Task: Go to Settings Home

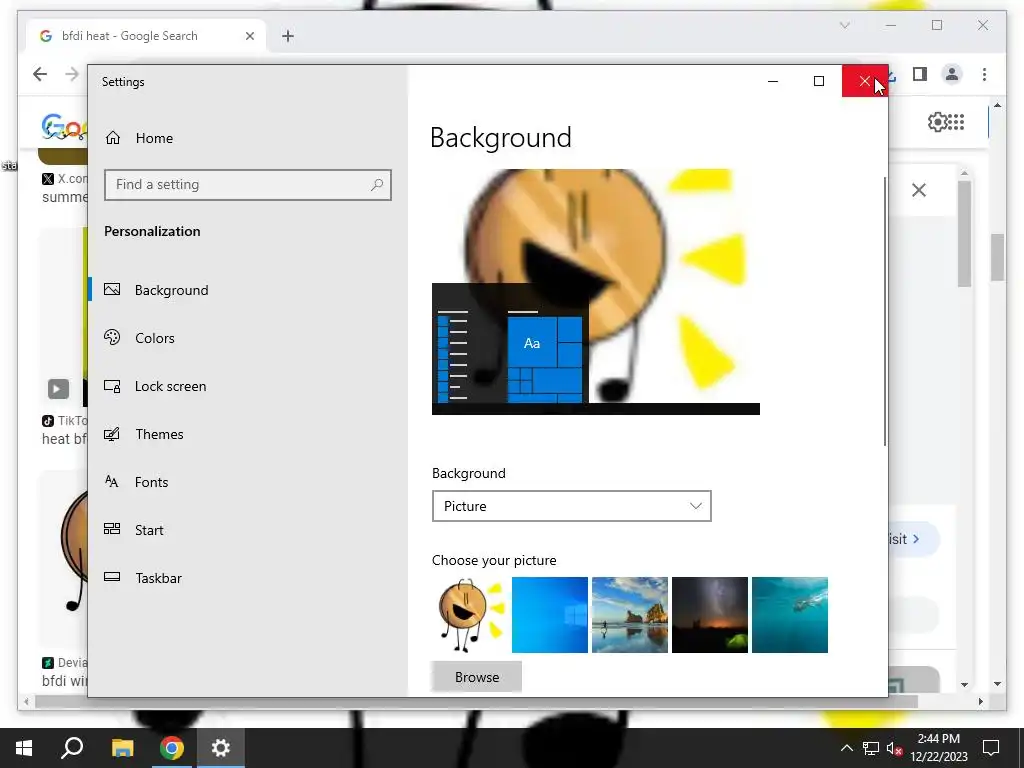Action: (139, 138)
